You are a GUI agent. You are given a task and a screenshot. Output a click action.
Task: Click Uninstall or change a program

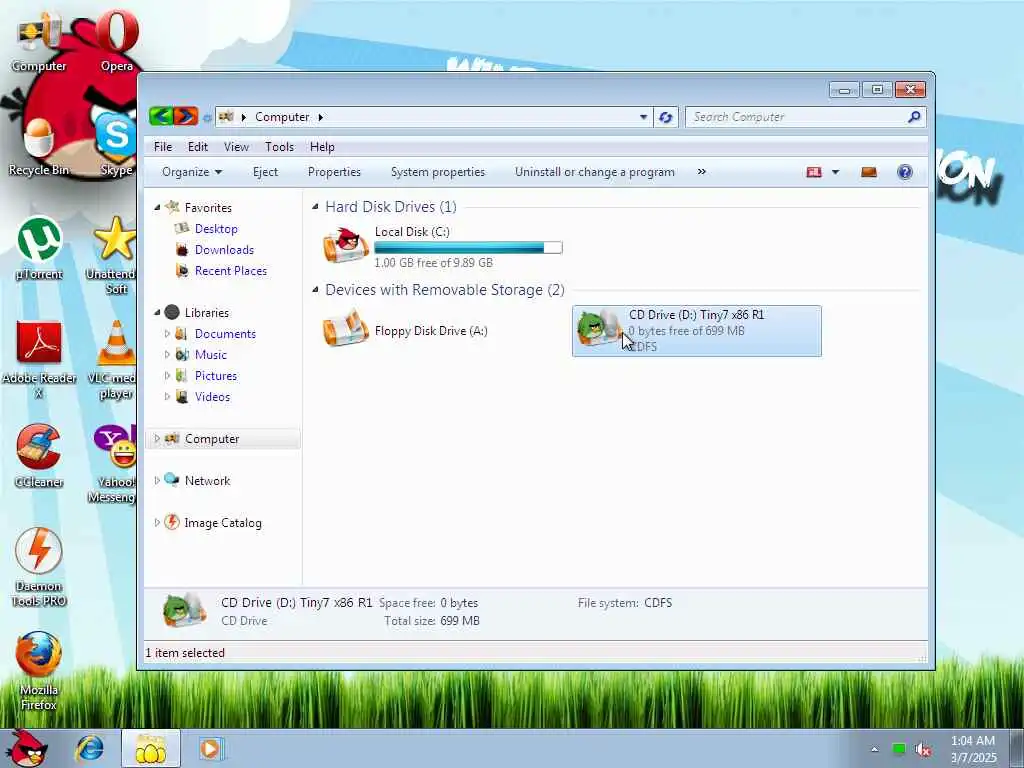(x=594, y=172)
